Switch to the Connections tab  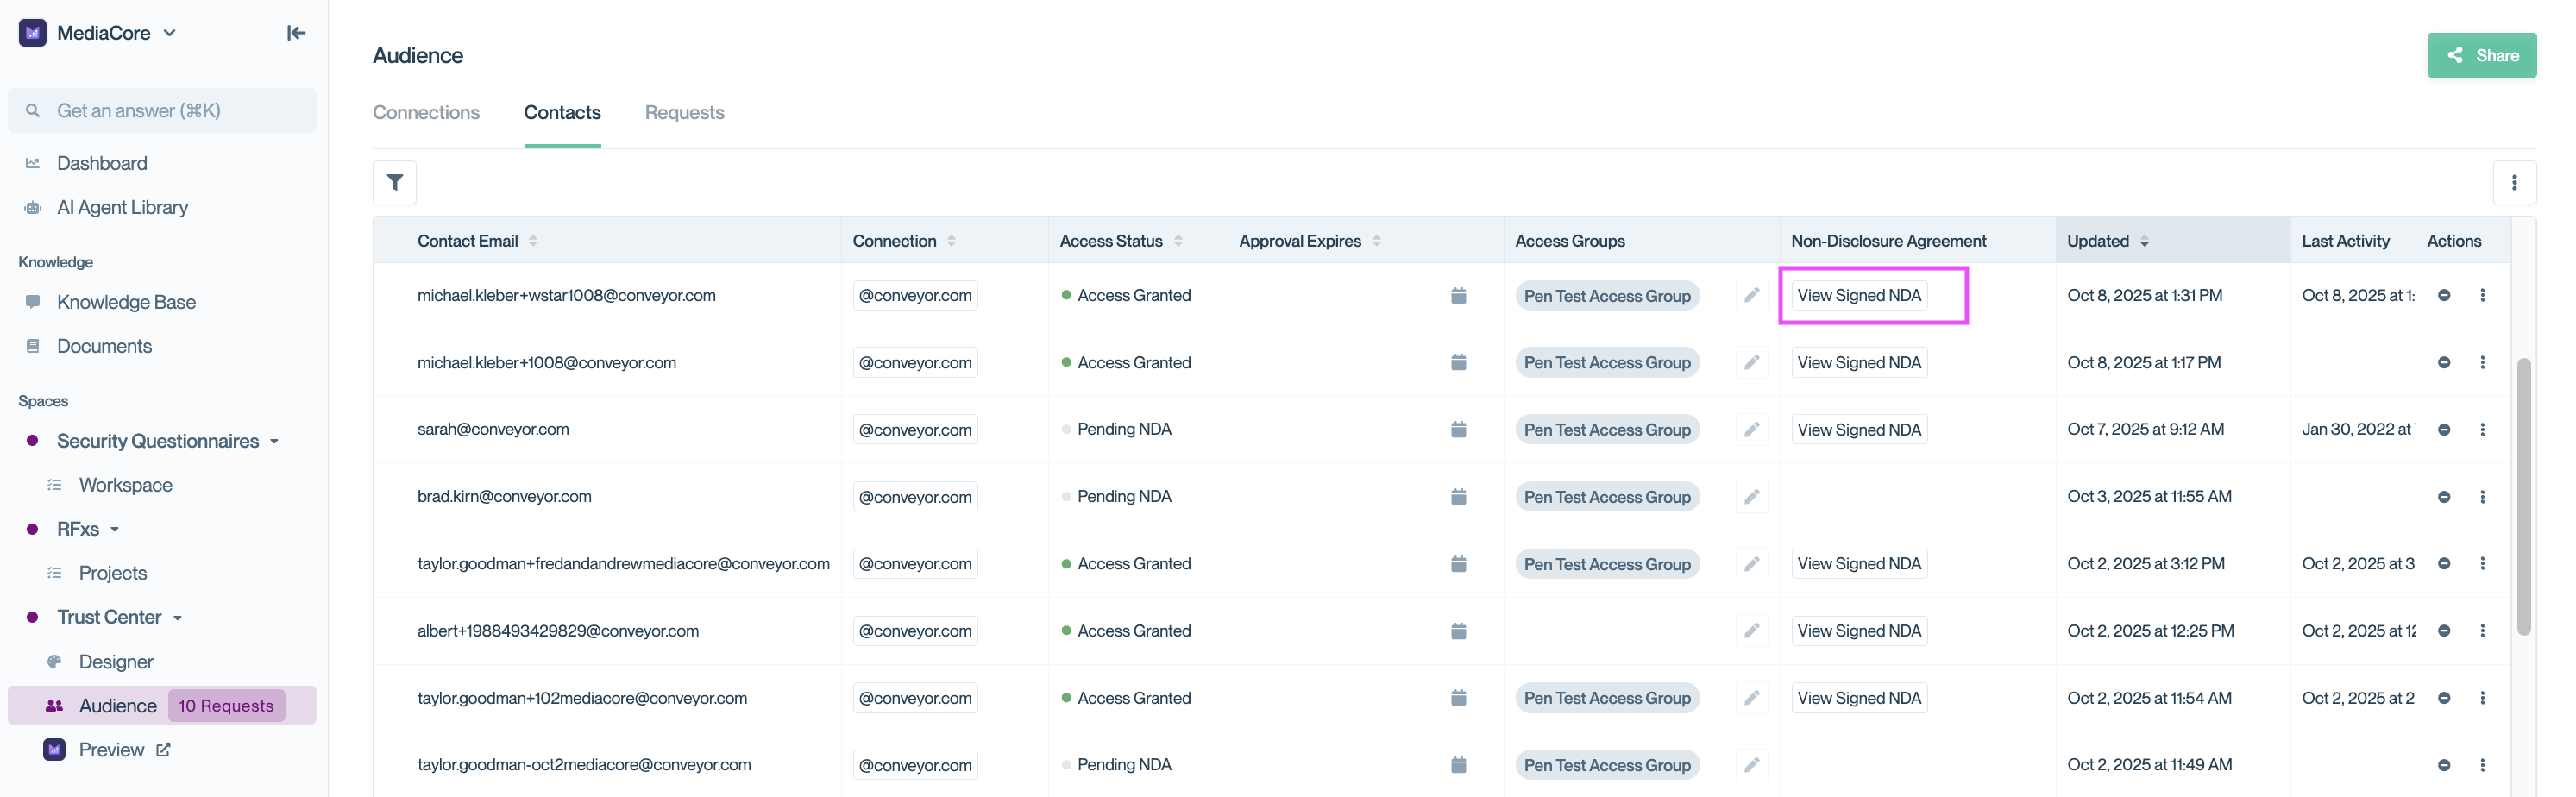[x=426, y=112]
